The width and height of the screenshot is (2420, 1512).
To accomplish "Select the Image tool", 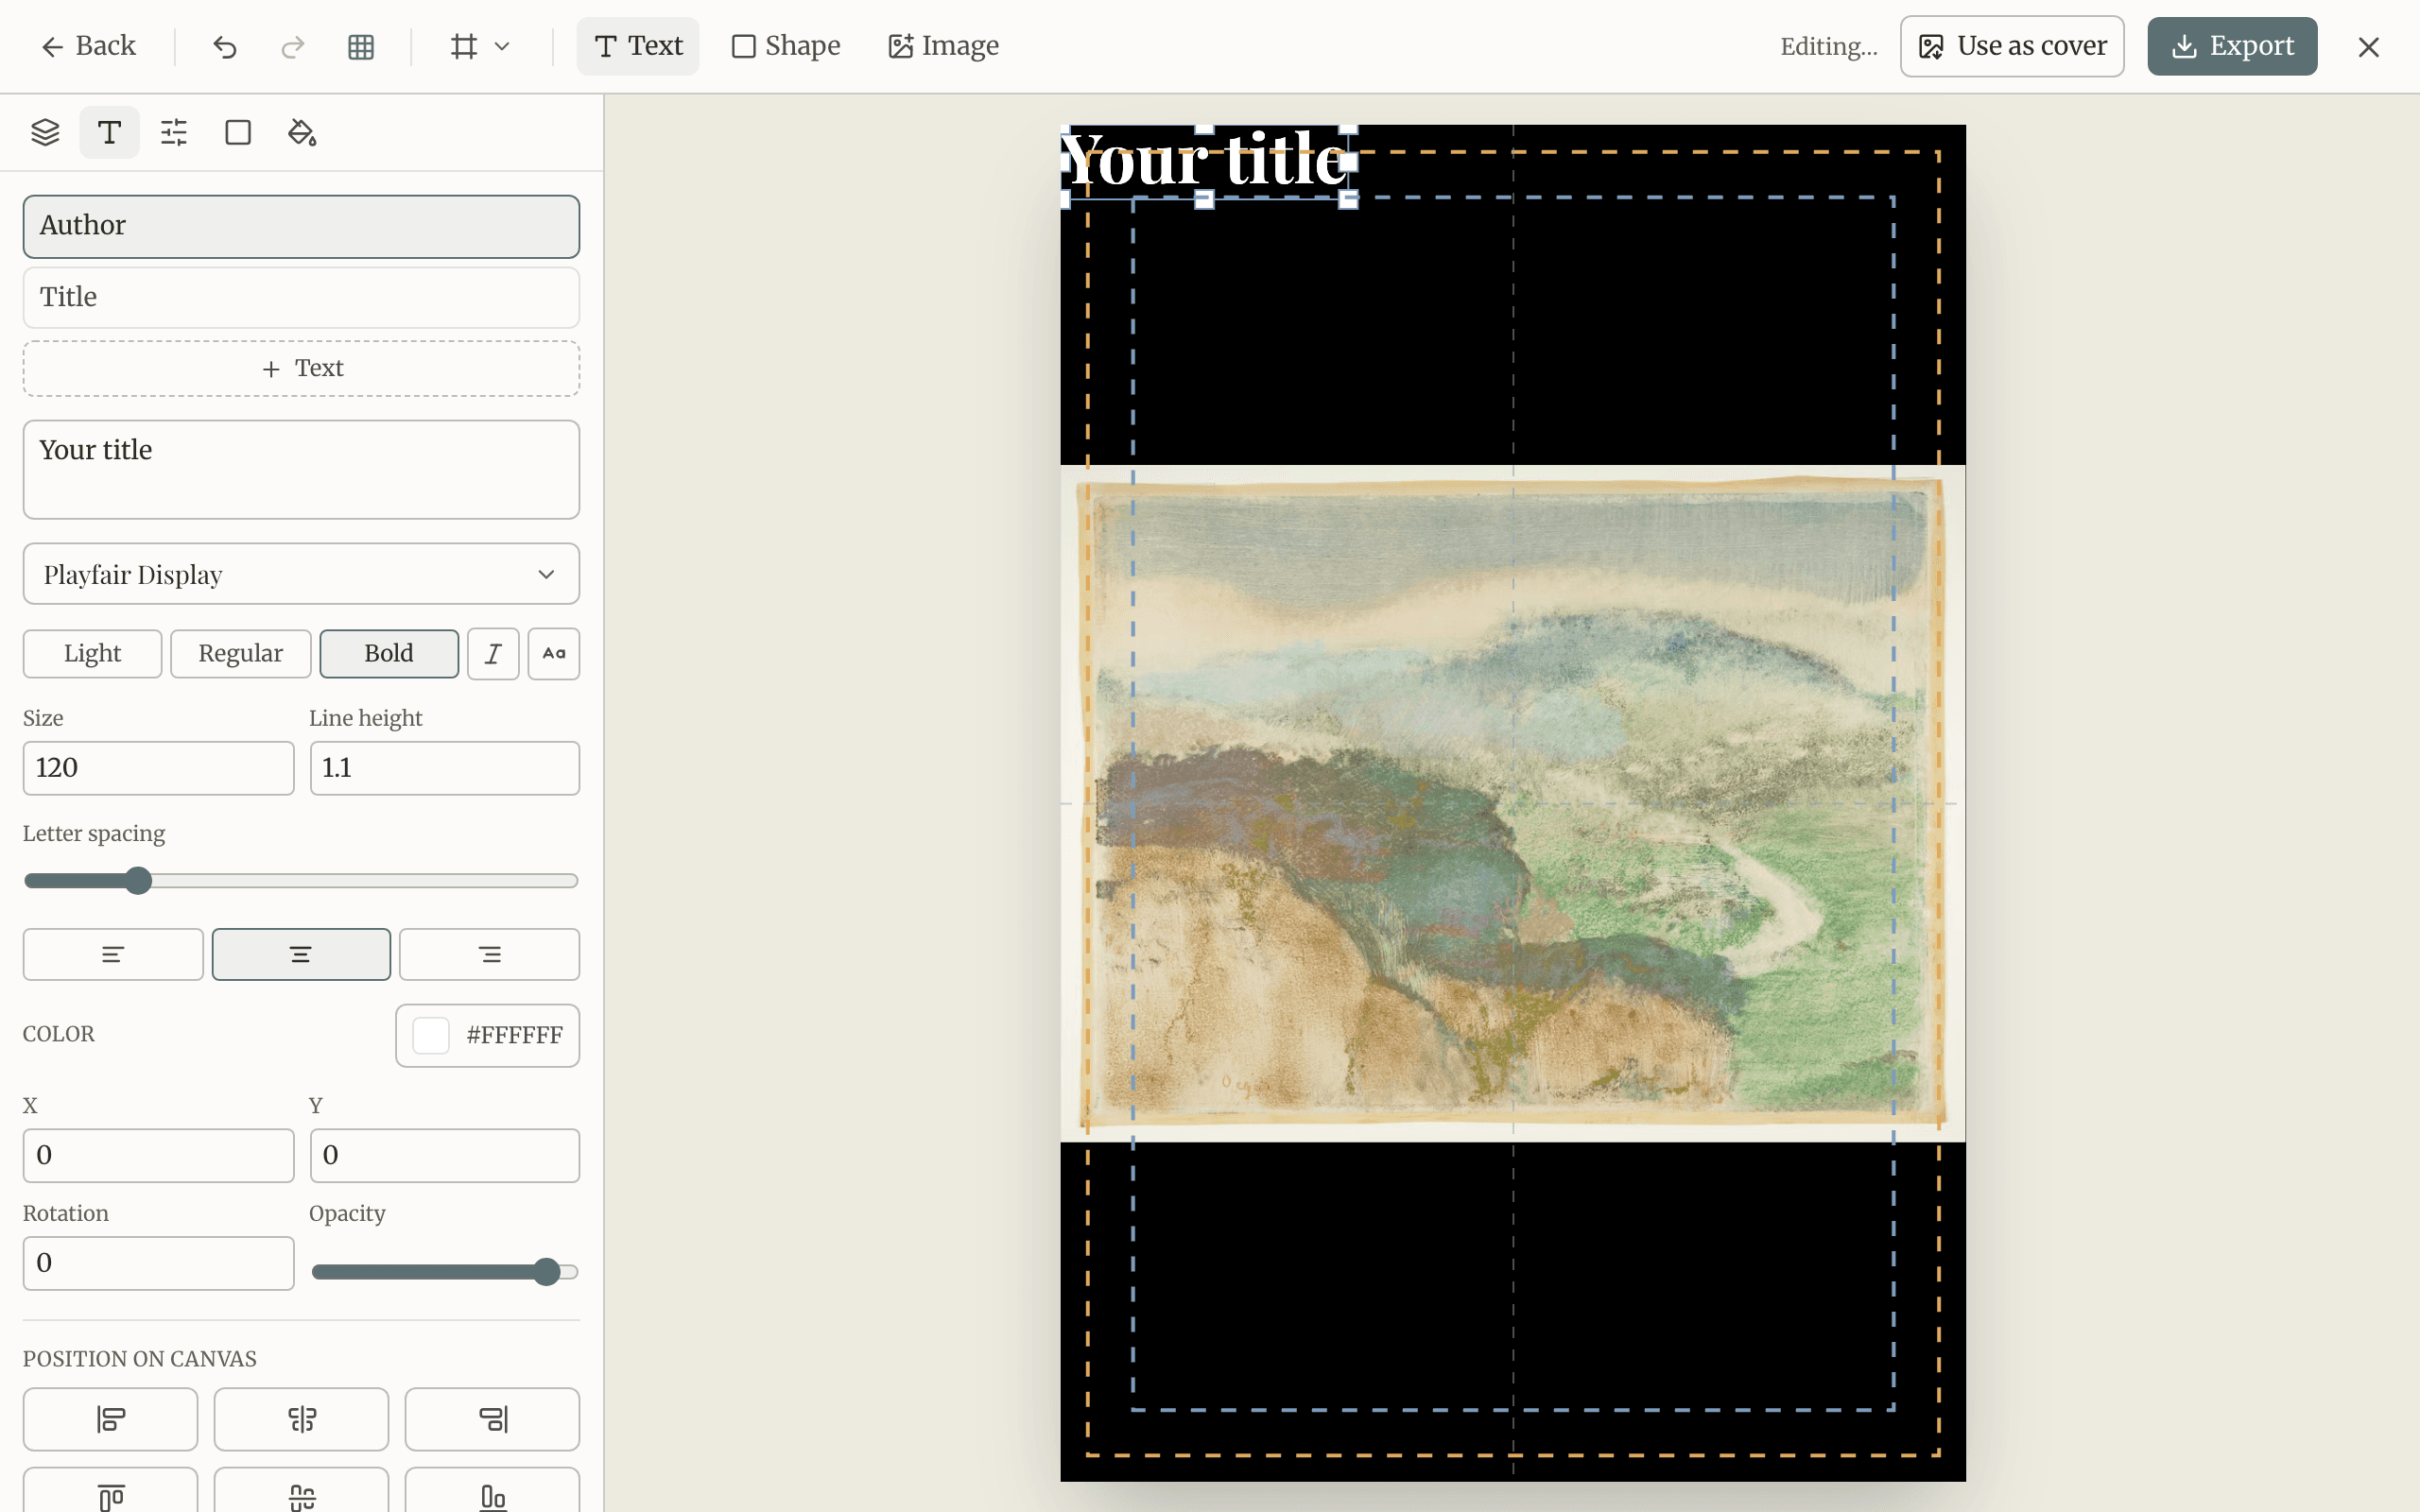I will point(943,46).
